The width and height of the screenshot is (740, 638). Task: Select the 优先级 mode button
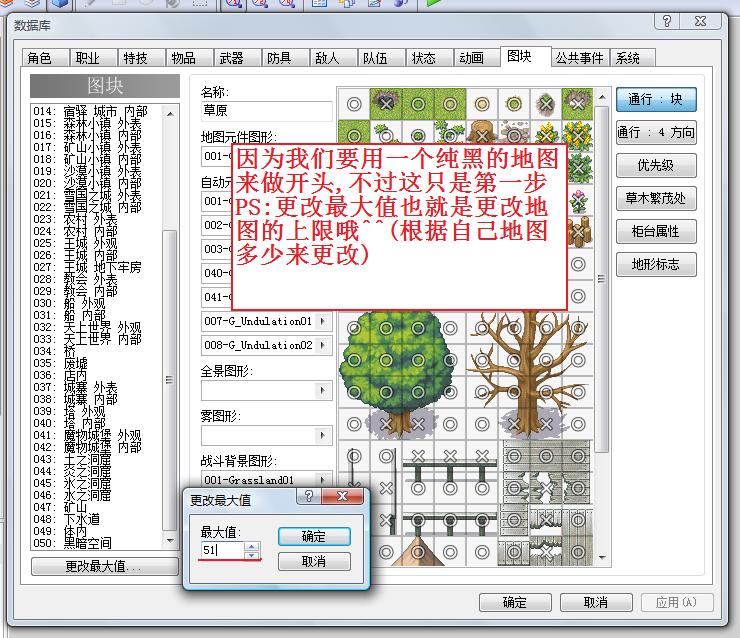click(x=656, y=165)
